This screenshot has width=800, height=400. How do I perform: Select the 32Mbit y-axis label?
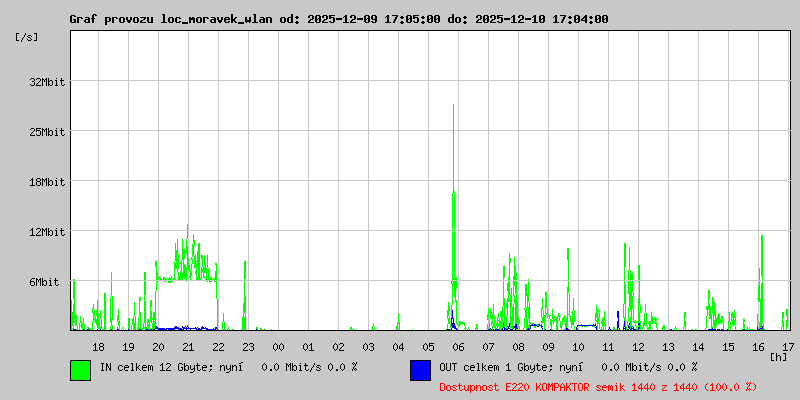(x=47, y=82)
